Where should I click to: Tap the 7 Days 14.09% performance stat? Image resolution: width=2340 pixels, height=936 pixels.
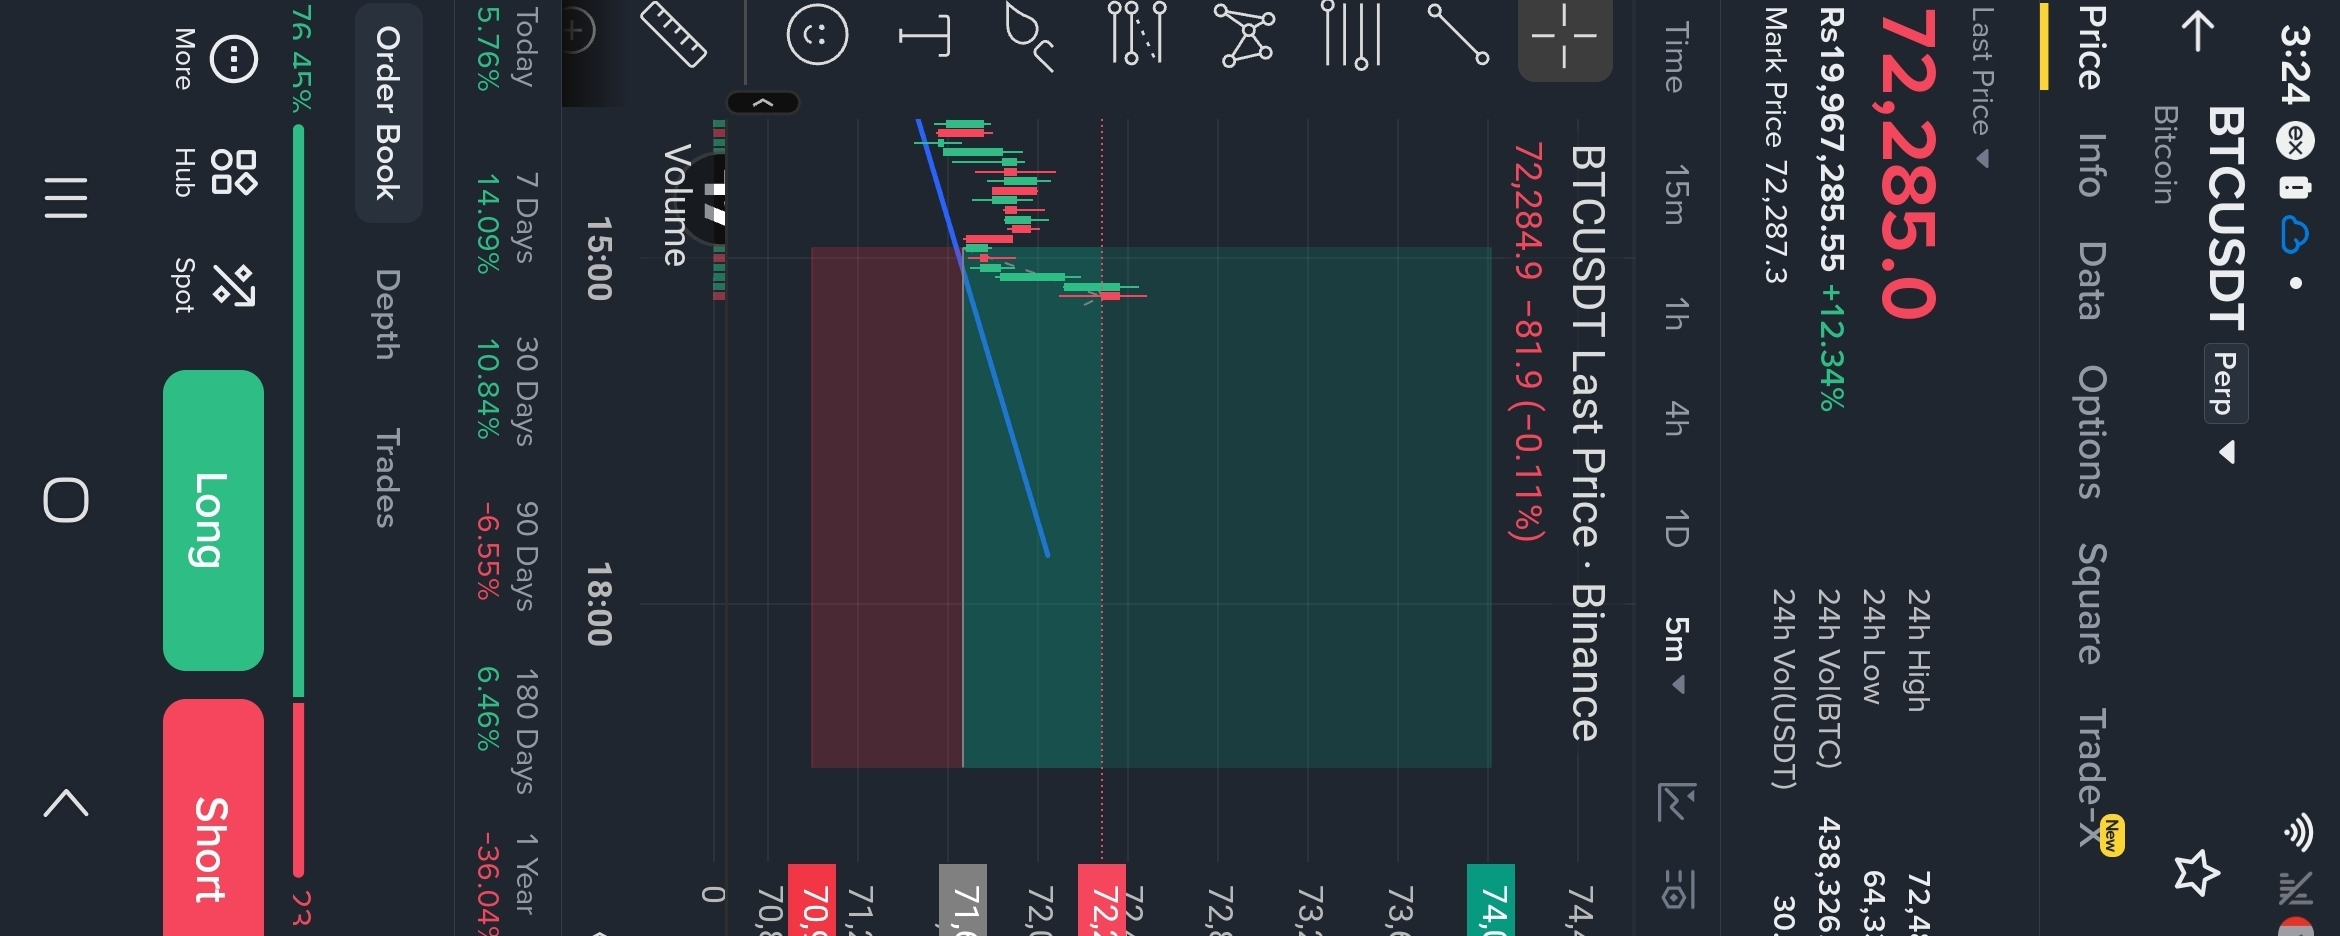click(x=507, y=223)
